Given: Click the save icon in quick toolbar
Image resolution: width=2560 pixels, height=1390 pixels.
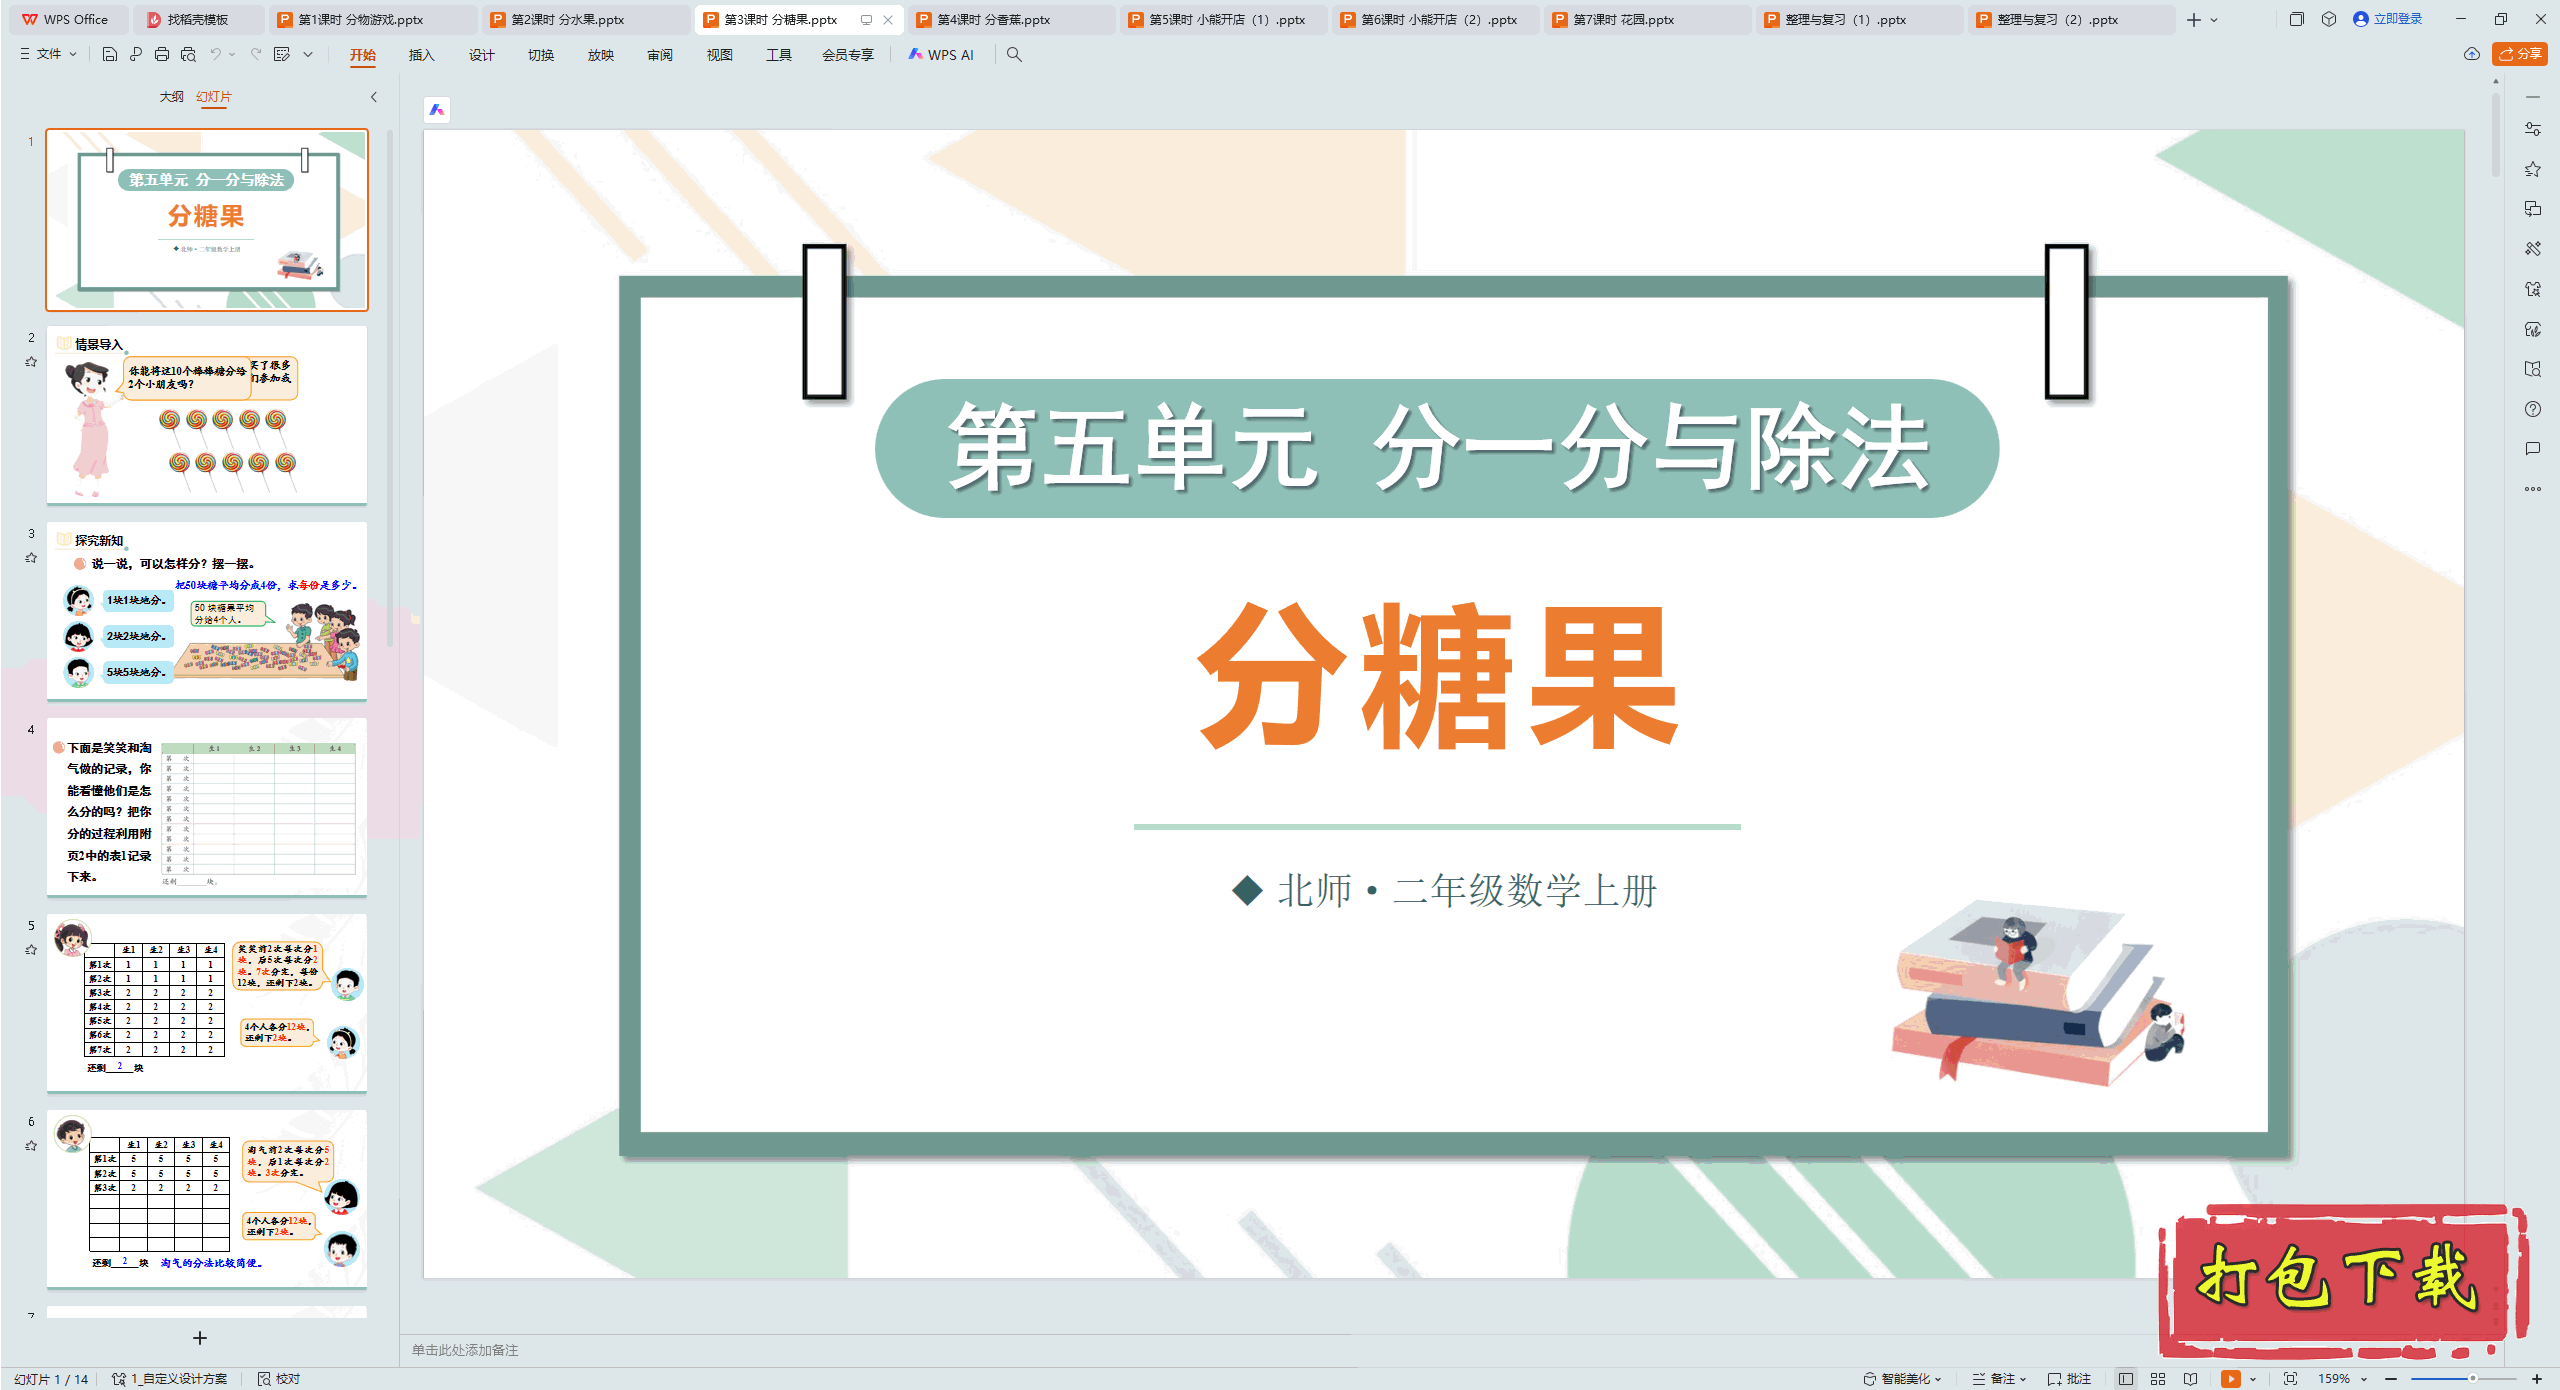Looking at the screenshot, I should pyautogui.click(x=110, y=54).
